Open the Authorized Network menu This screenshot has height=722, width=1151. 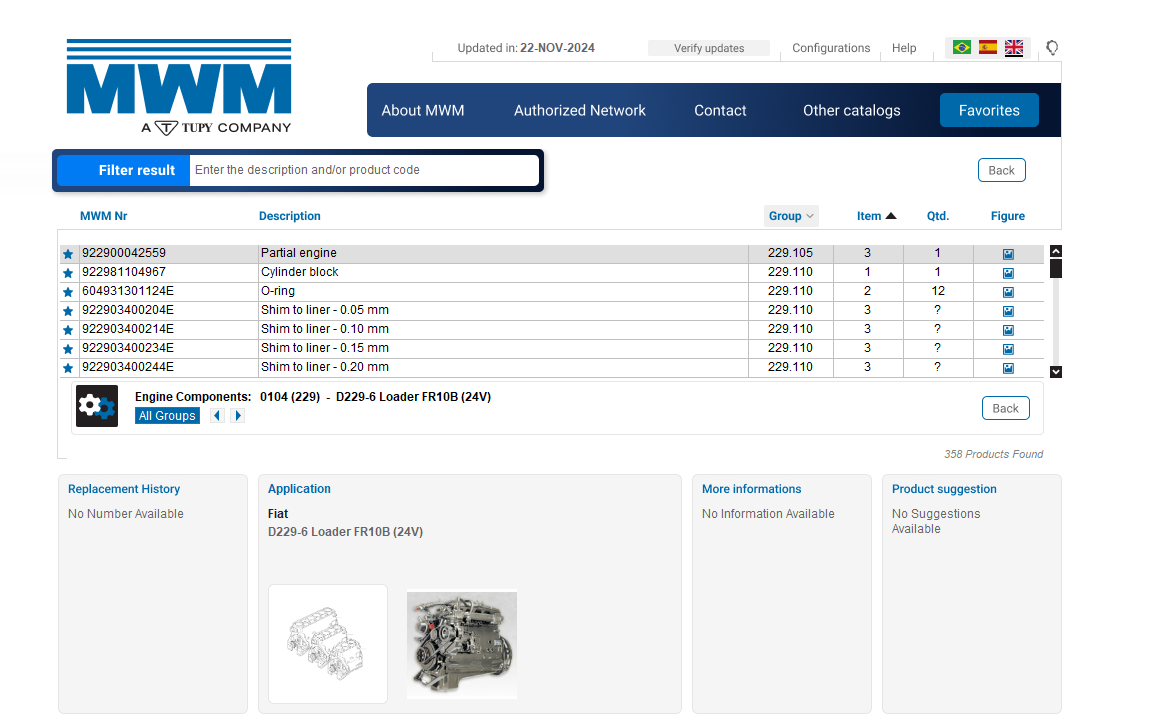tap(580, 110)
